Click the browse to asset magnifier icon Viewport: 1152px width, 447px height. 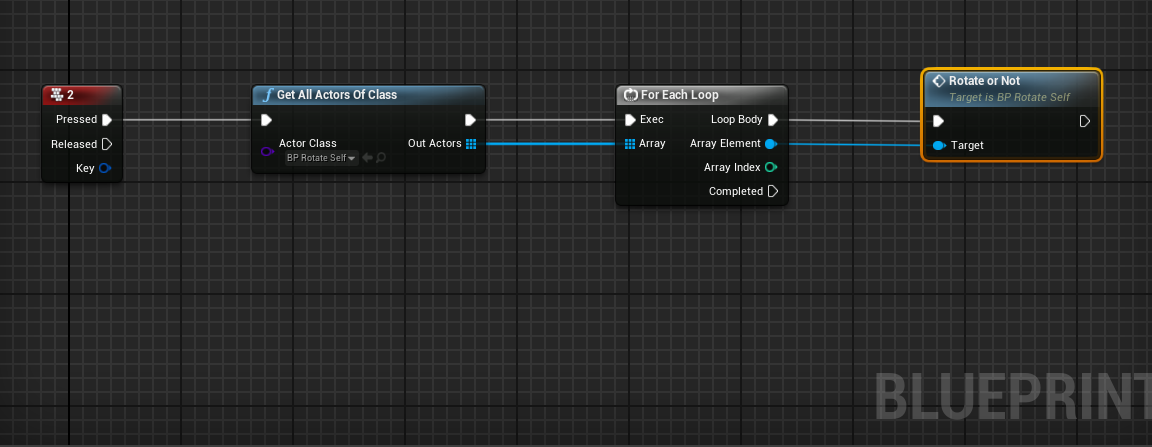[381, 158]
